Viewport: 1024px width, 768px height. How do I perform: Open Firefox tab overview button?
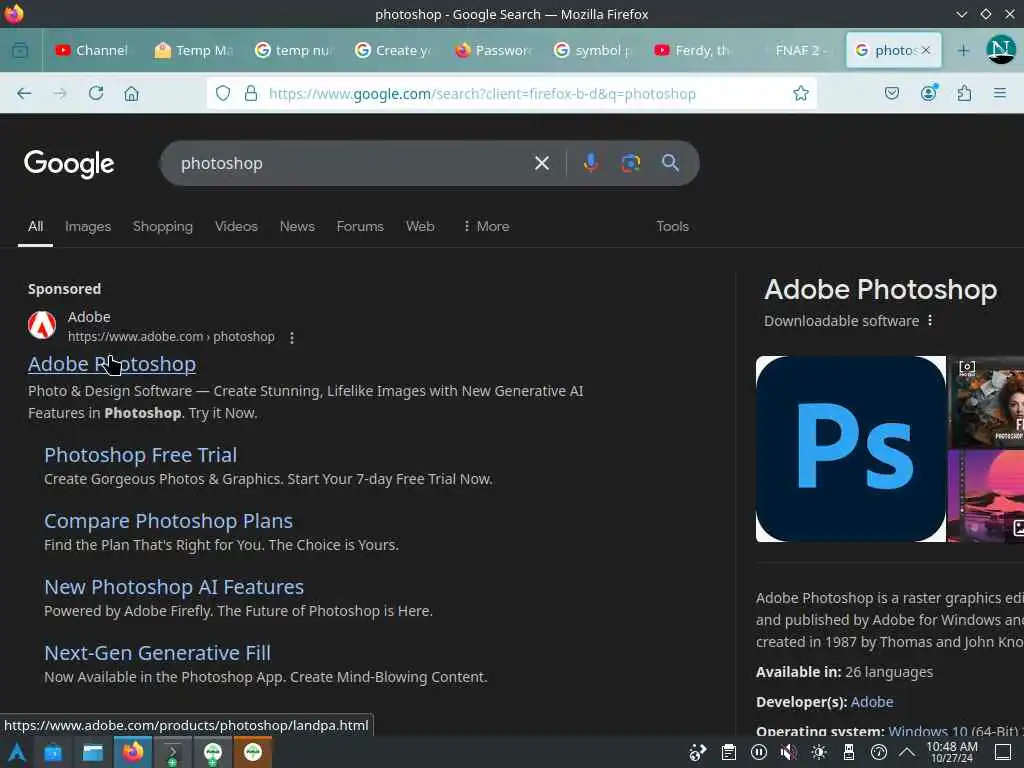pyautogui.click(x=20, y=50)
